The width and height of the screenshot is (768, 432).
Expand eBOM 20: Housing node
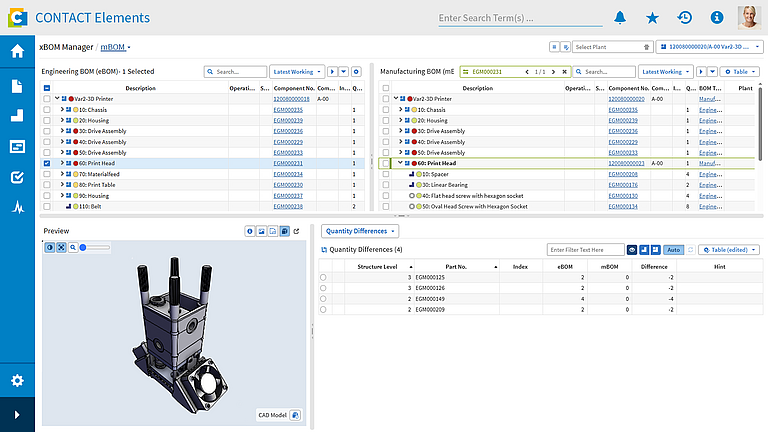click(x=62, y=120)
